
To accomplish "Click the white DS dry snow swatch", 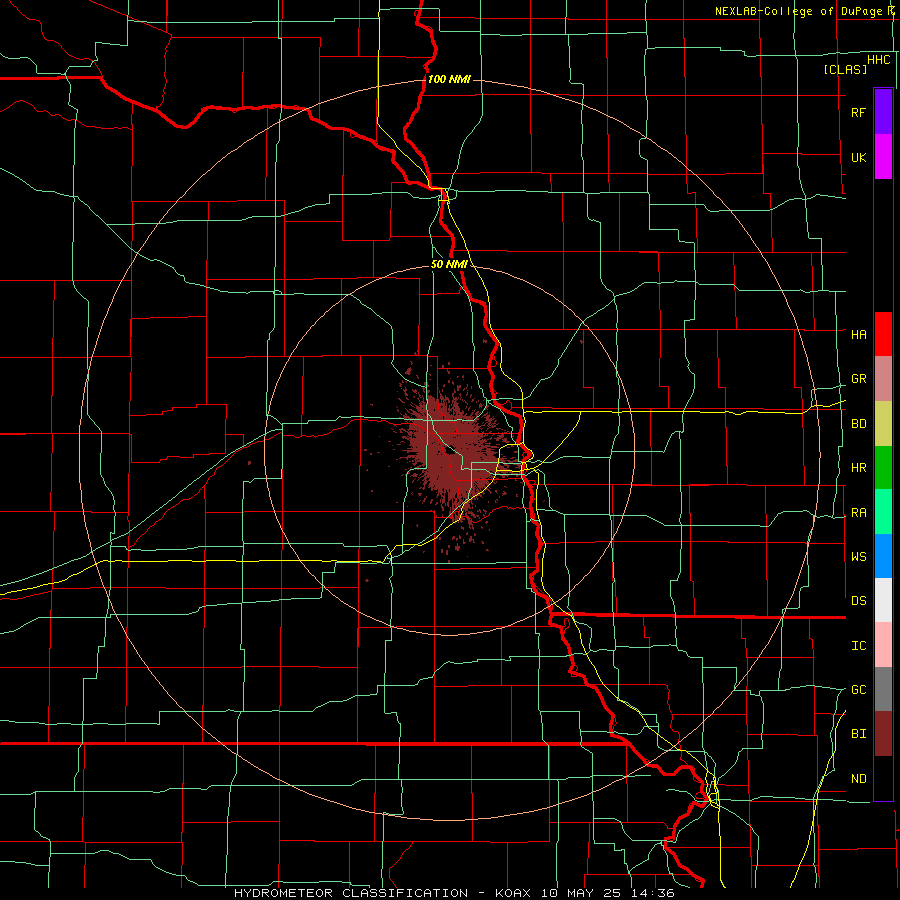I will pos(883,600).
